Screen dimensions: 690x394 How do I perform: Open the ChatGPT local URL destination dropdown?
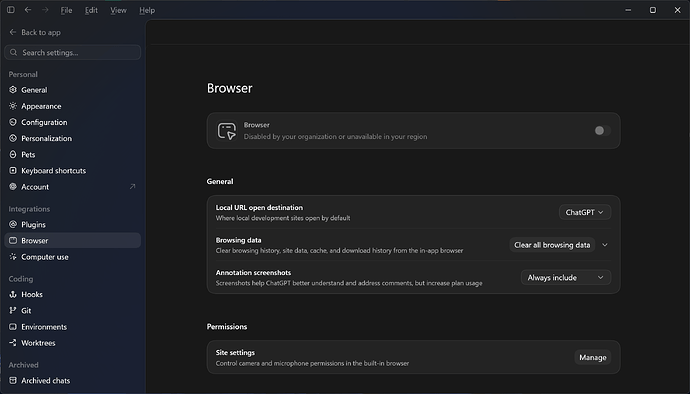click(x=584, y=212)
